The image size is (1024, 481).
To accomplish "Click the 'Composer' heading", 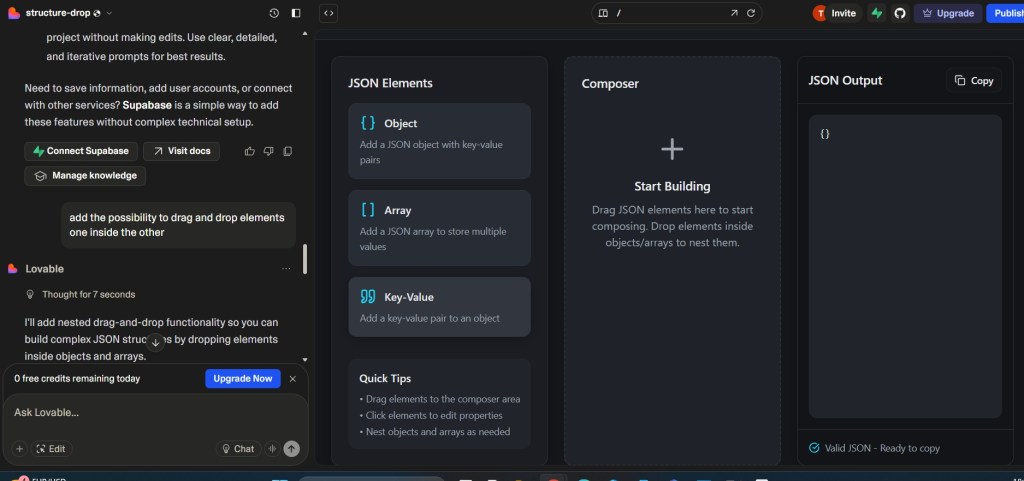I will pos(610,84).
